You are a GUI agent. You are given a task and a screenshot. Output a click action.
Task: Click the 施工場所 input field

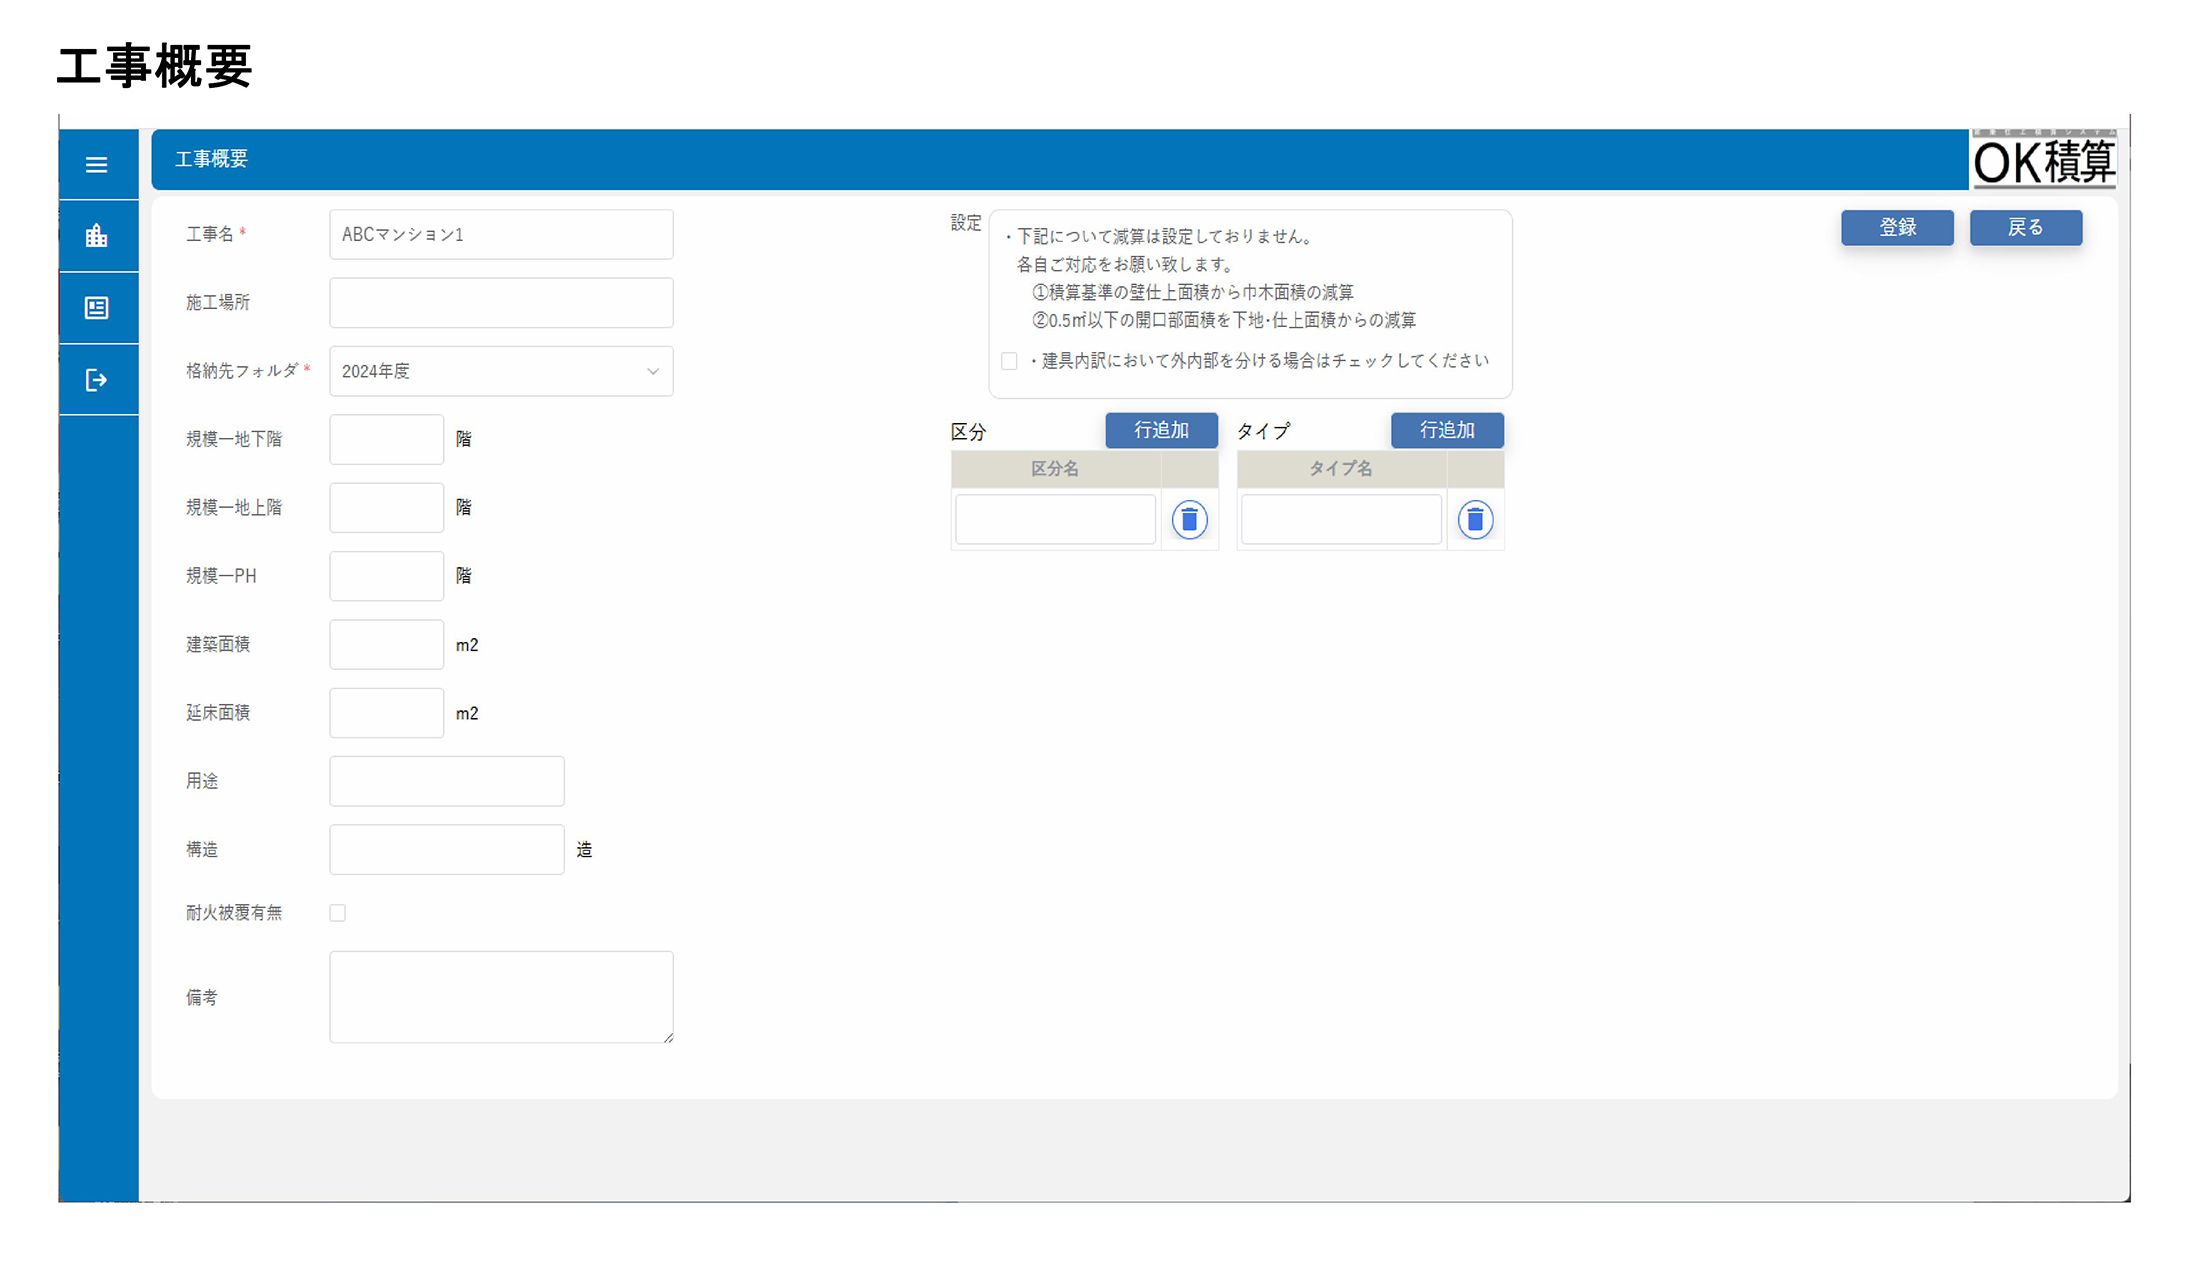point(501,303)
